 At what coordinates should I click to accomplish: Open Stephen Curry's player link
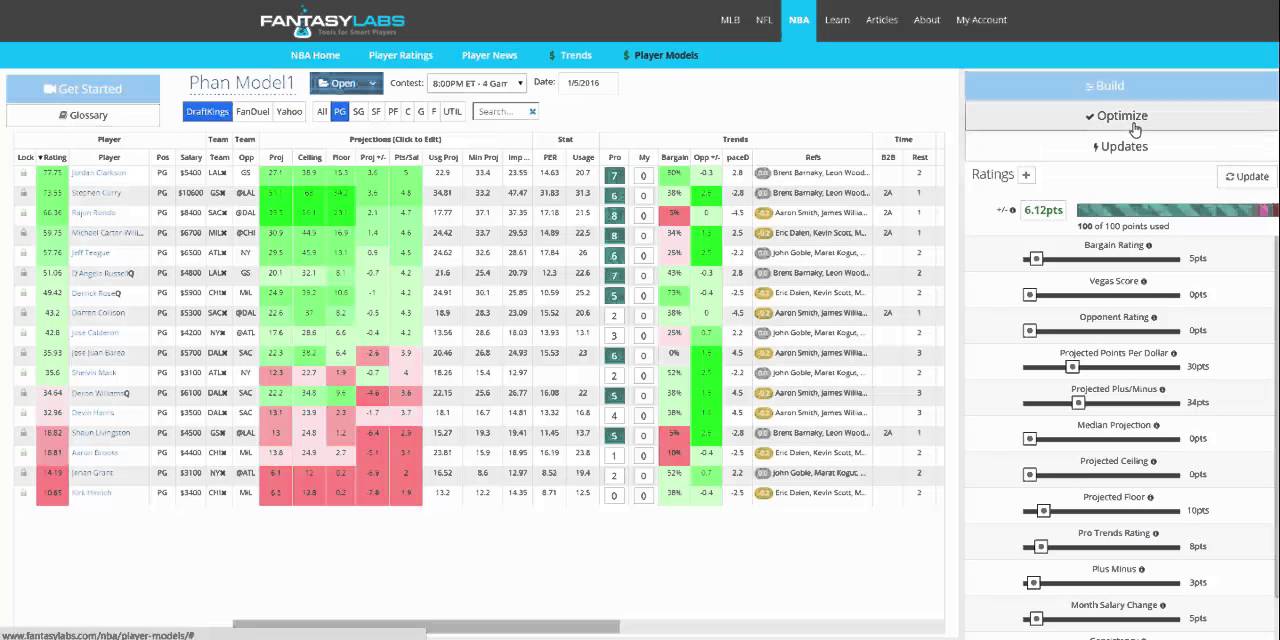point(98,193)
